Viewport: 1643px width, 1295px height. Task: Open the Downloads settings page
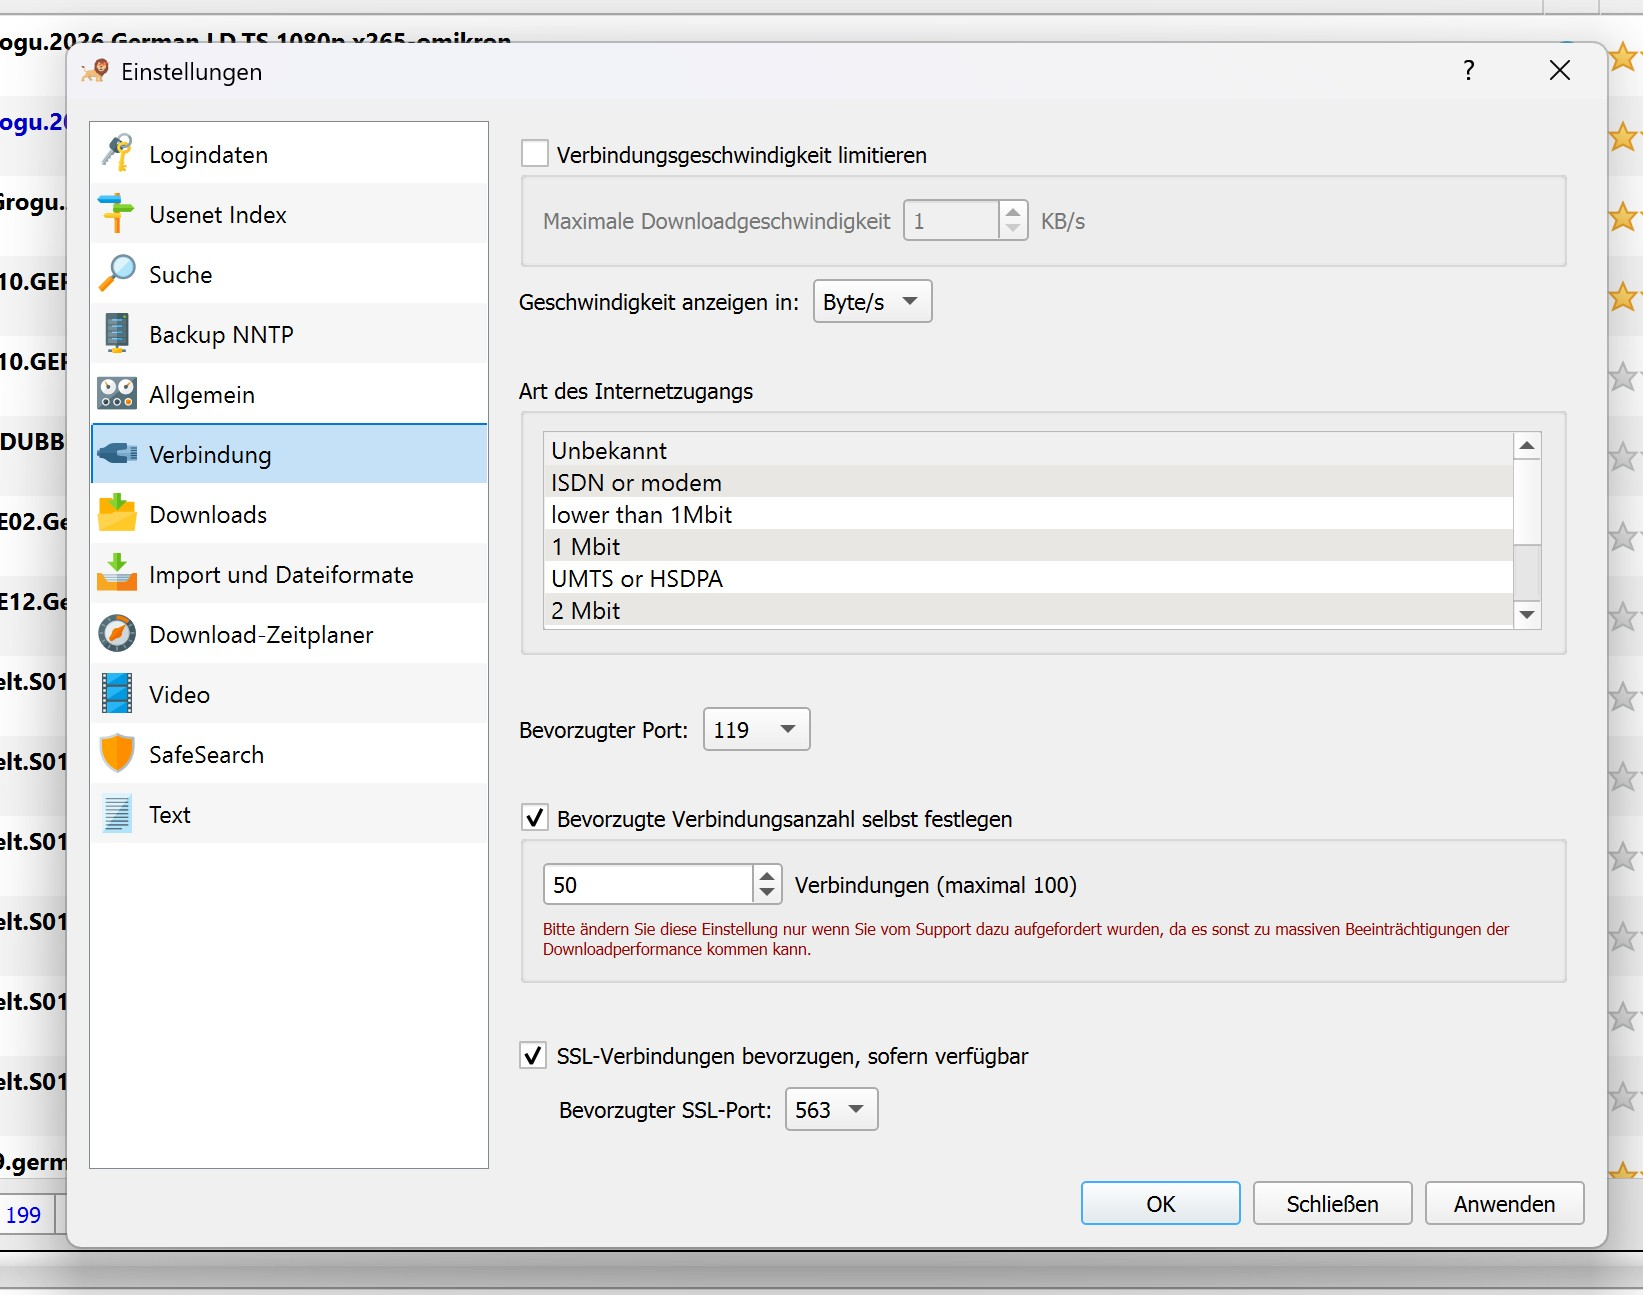tap(289, 514)
